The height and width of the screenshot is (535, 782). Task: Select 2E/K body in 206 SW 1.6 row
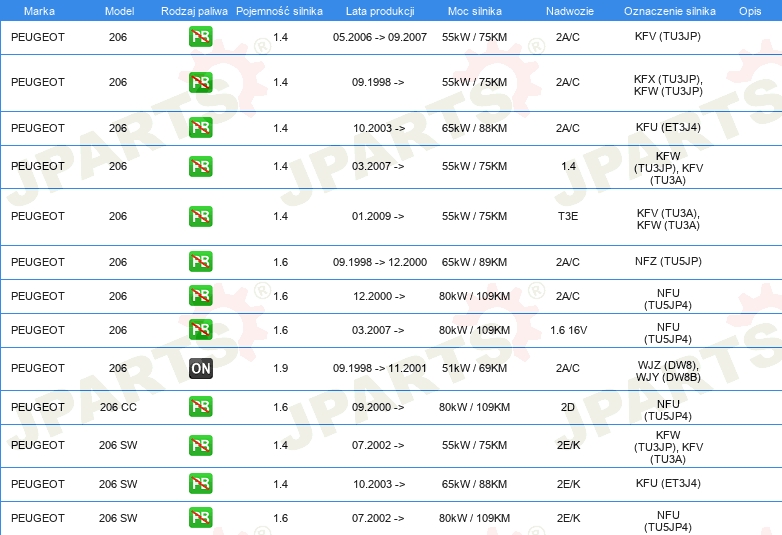(569, 519)
